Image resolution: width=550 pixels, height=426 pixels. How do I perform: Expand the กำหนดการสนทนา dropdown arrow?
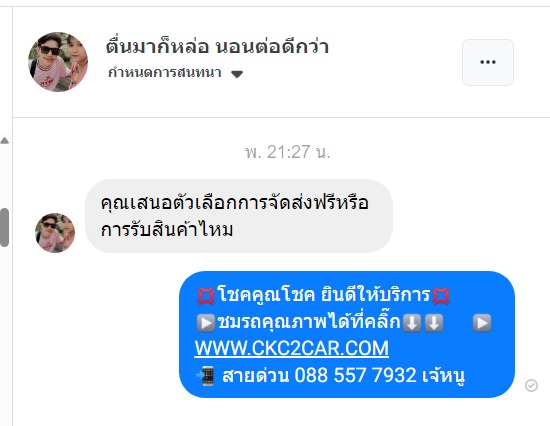pyautogui.click(x=237, y=74)
